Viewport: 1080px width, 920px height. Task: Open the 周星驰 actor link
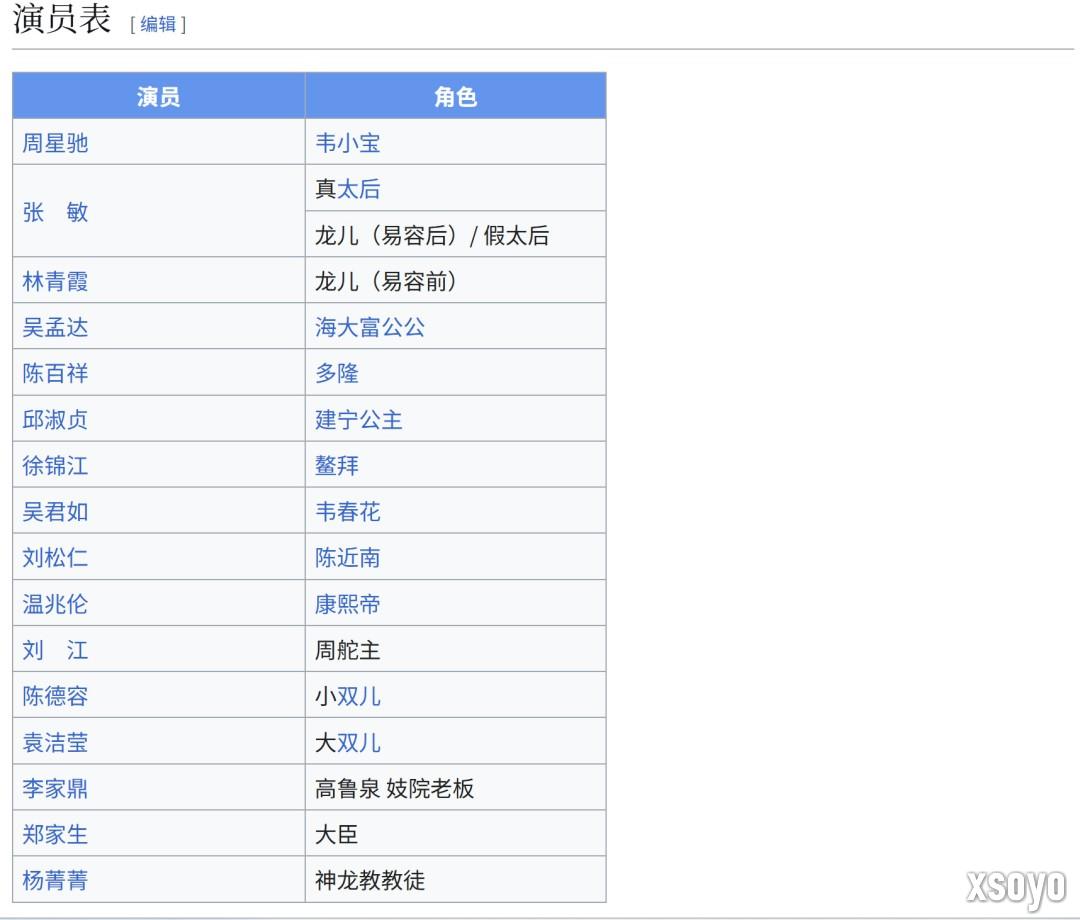[x=55, y=143]
